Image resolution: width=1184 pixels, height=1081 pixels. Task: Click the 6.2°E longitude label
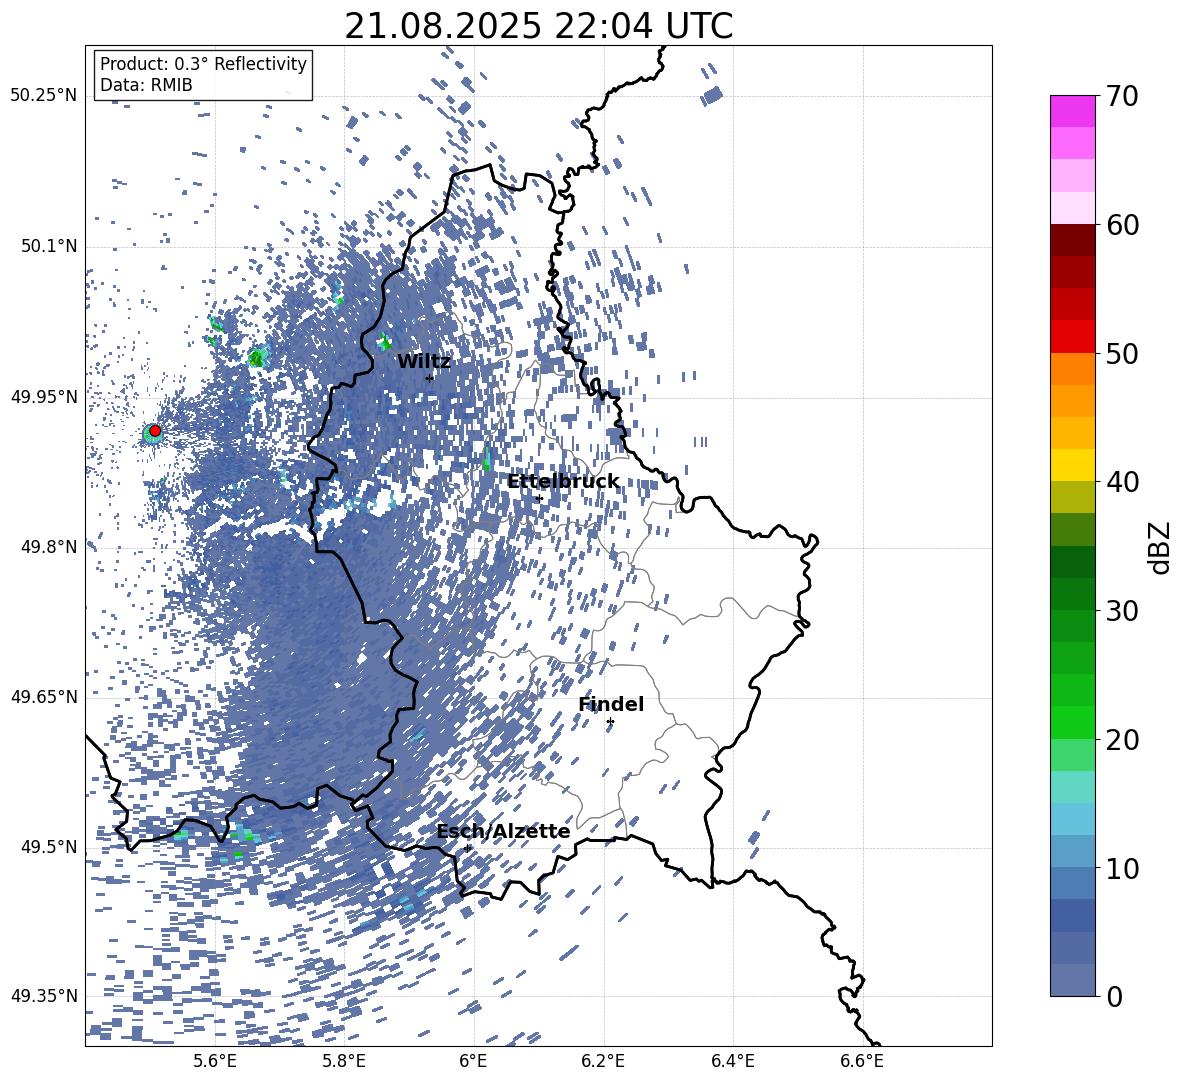603,1061
